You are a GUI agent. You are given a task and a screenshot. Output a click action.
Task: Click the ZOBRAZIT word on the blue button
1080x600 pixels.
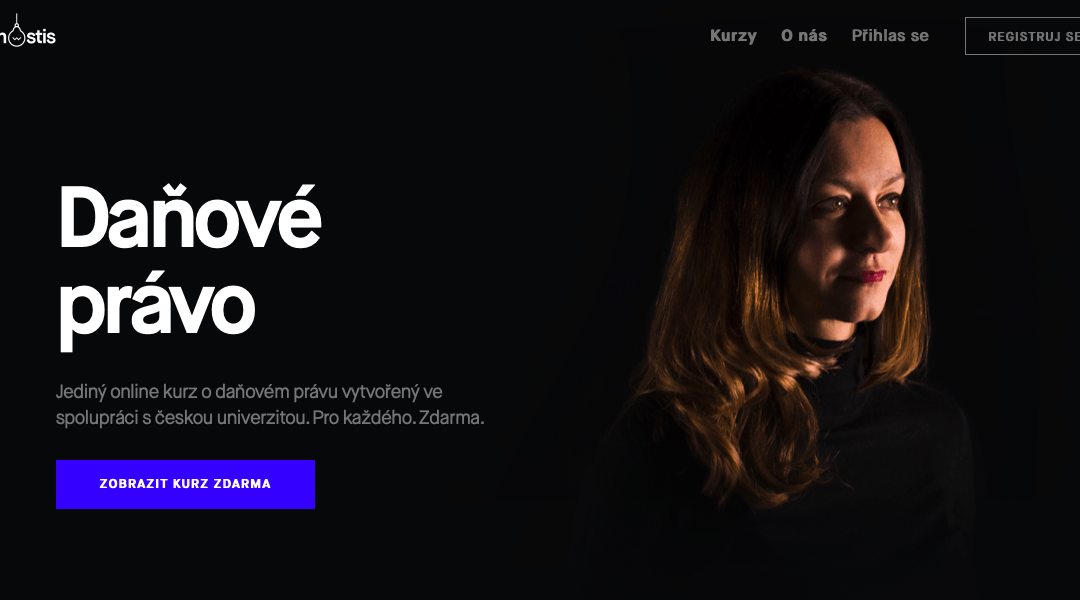coord(134,484)
